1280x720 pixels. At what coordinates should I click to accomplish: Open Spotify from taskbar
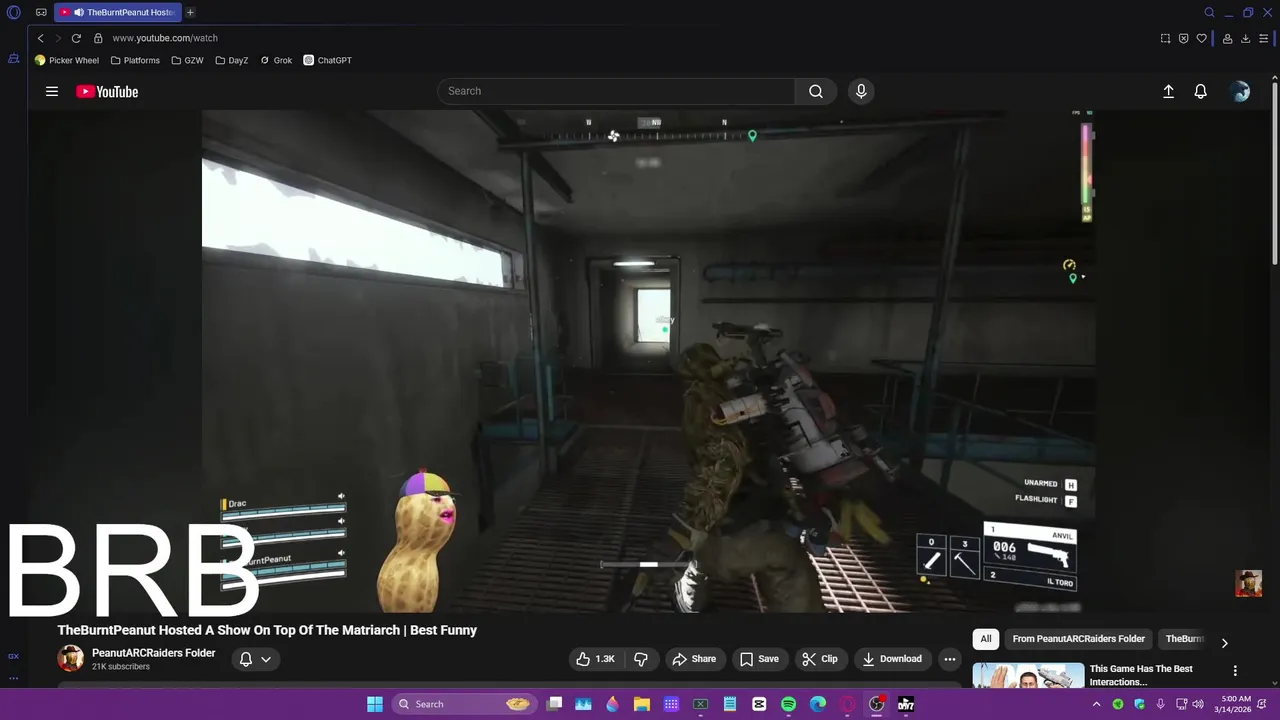tap(788, 704)
